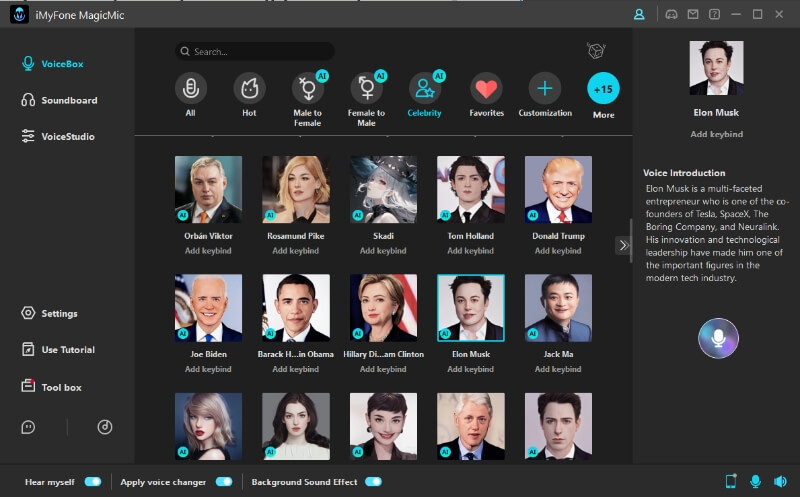Click the random voice dice icon

595,51
